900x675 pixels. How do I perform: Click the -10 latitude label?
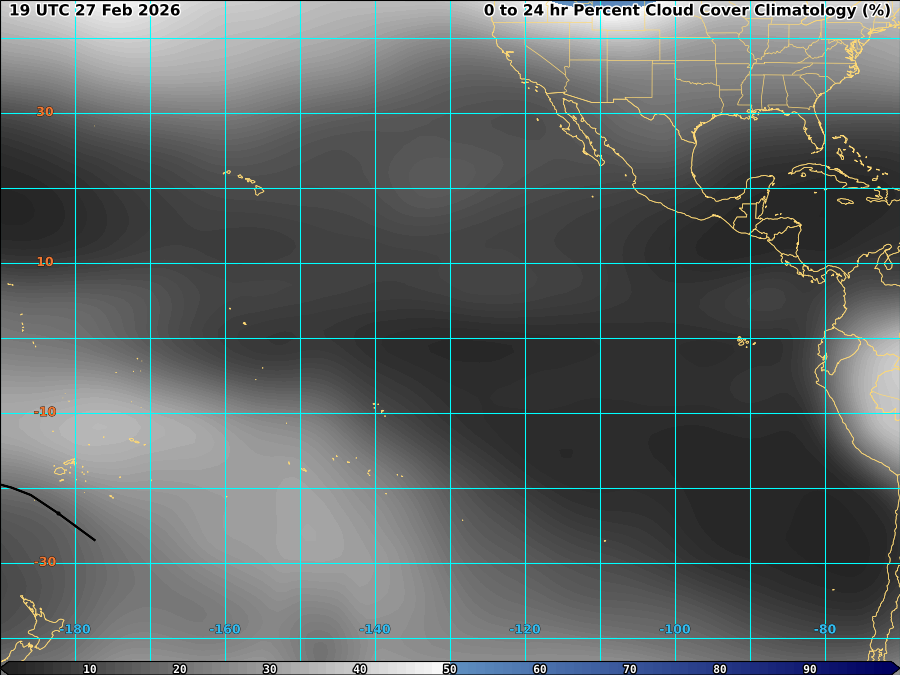[x=45, y=412]
